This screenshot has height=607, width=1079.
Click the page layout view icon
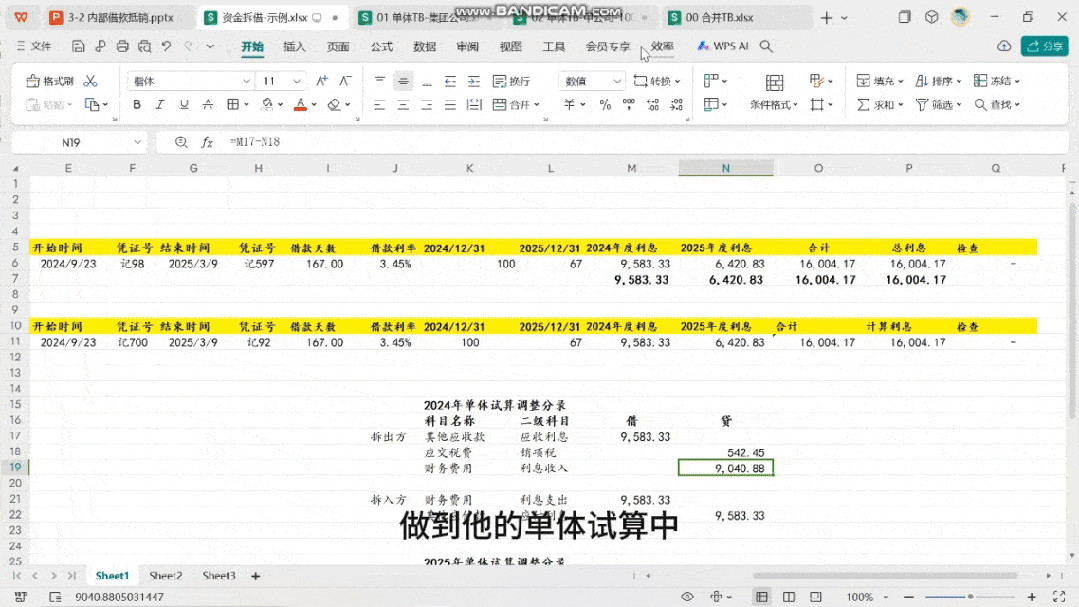[x=789, y=597]
